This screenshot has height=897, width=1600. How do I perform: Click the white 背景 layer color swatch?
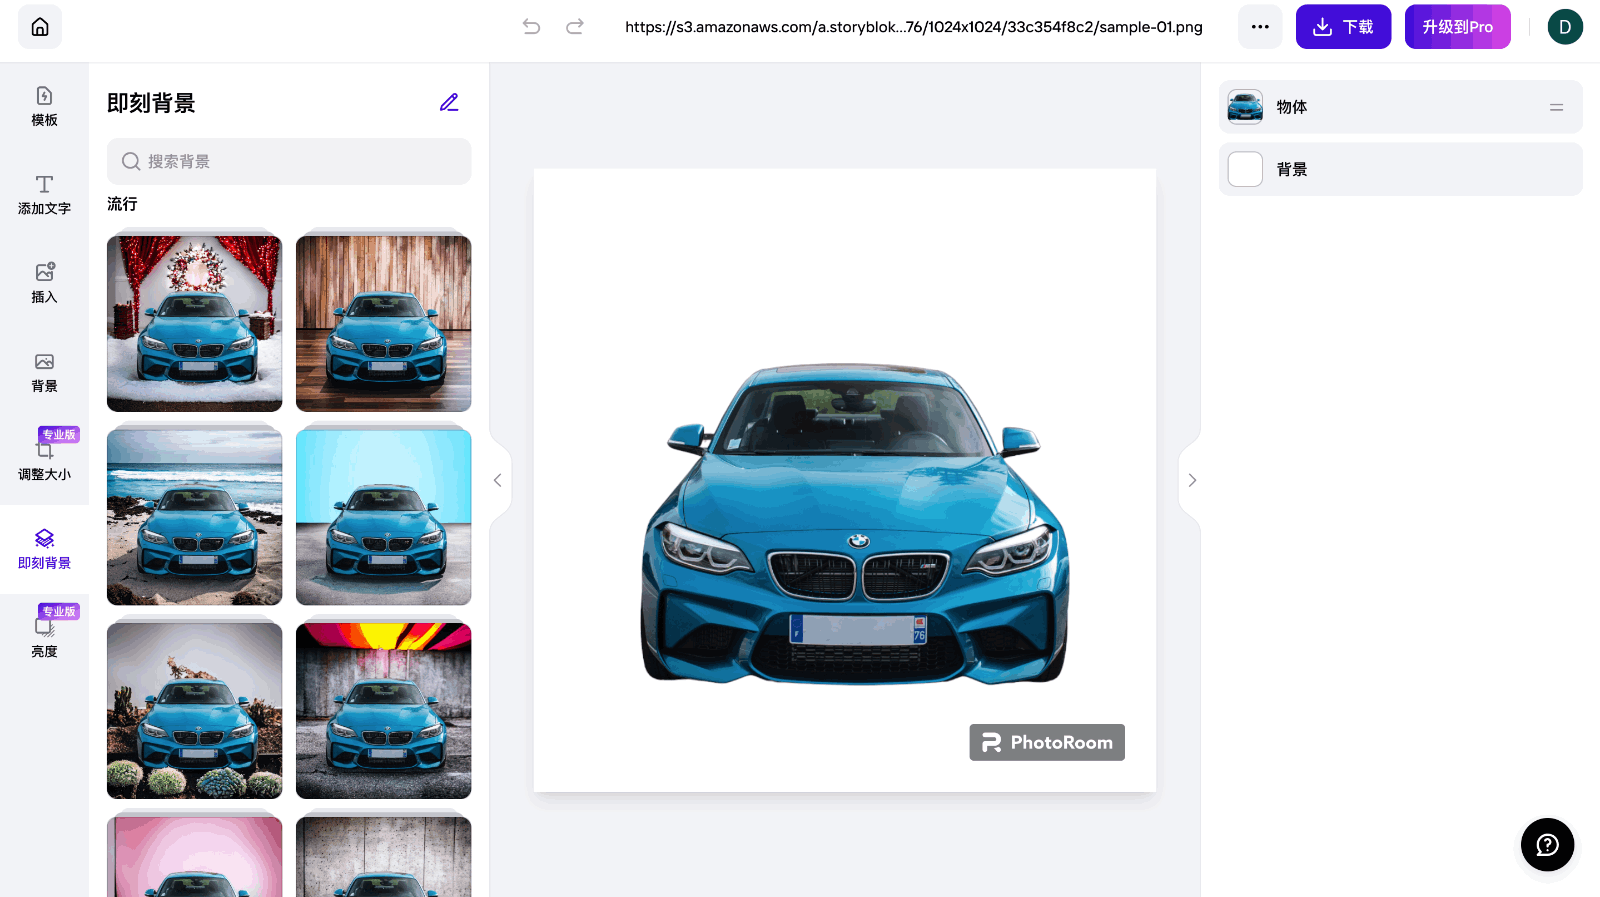(x=1245, y=169)
